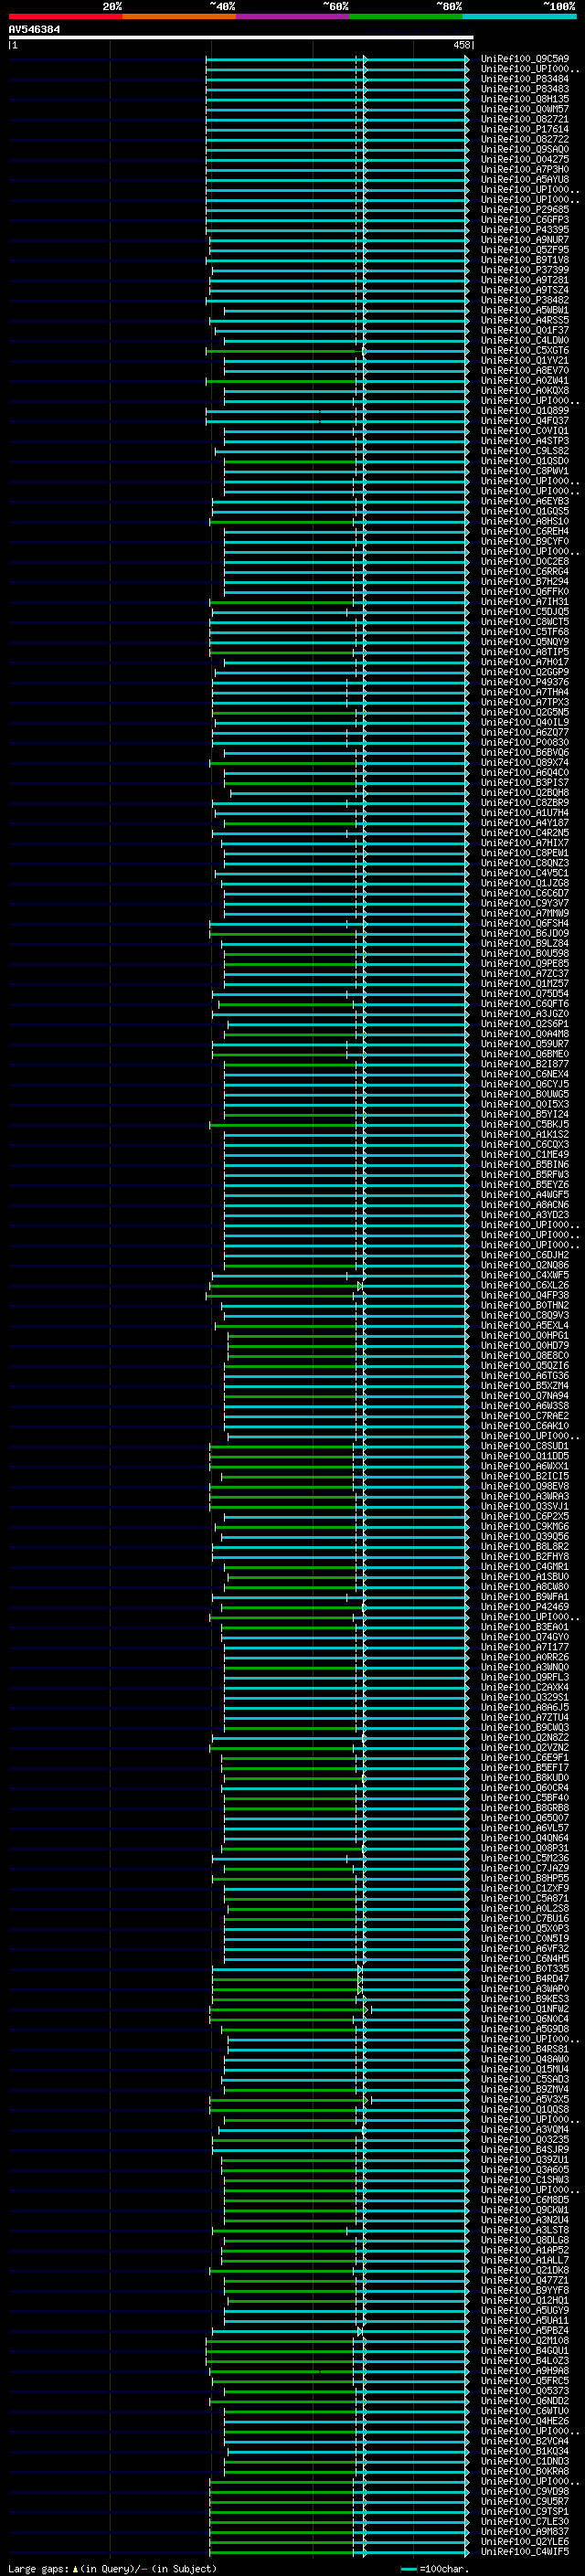Click hit label UniRef100_Q2M108
This screenshot has width=585, height=2576.
point(524,2340)
